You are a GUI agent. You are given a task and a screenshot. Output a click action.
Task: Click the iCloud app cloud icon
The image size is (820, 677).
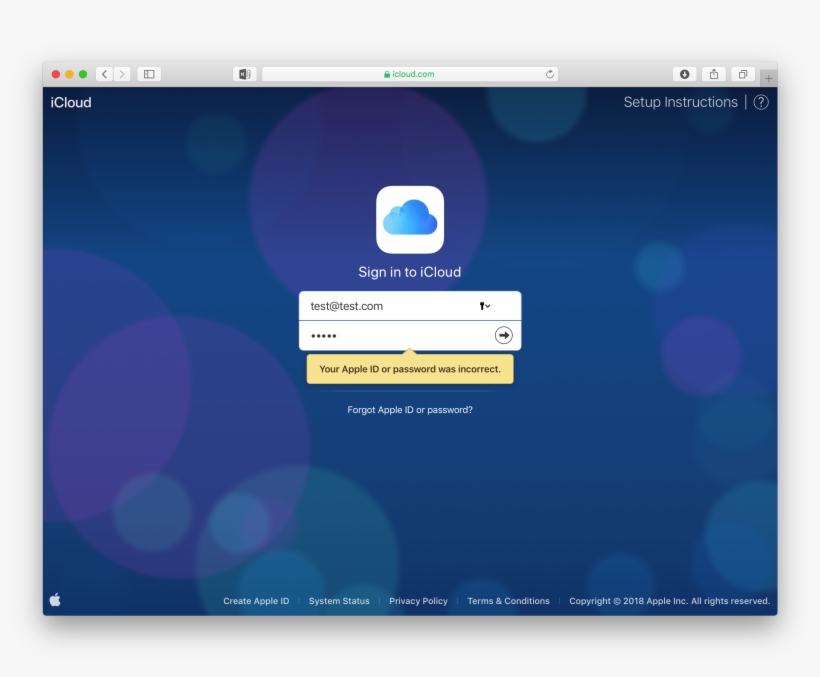click(410, 220)
